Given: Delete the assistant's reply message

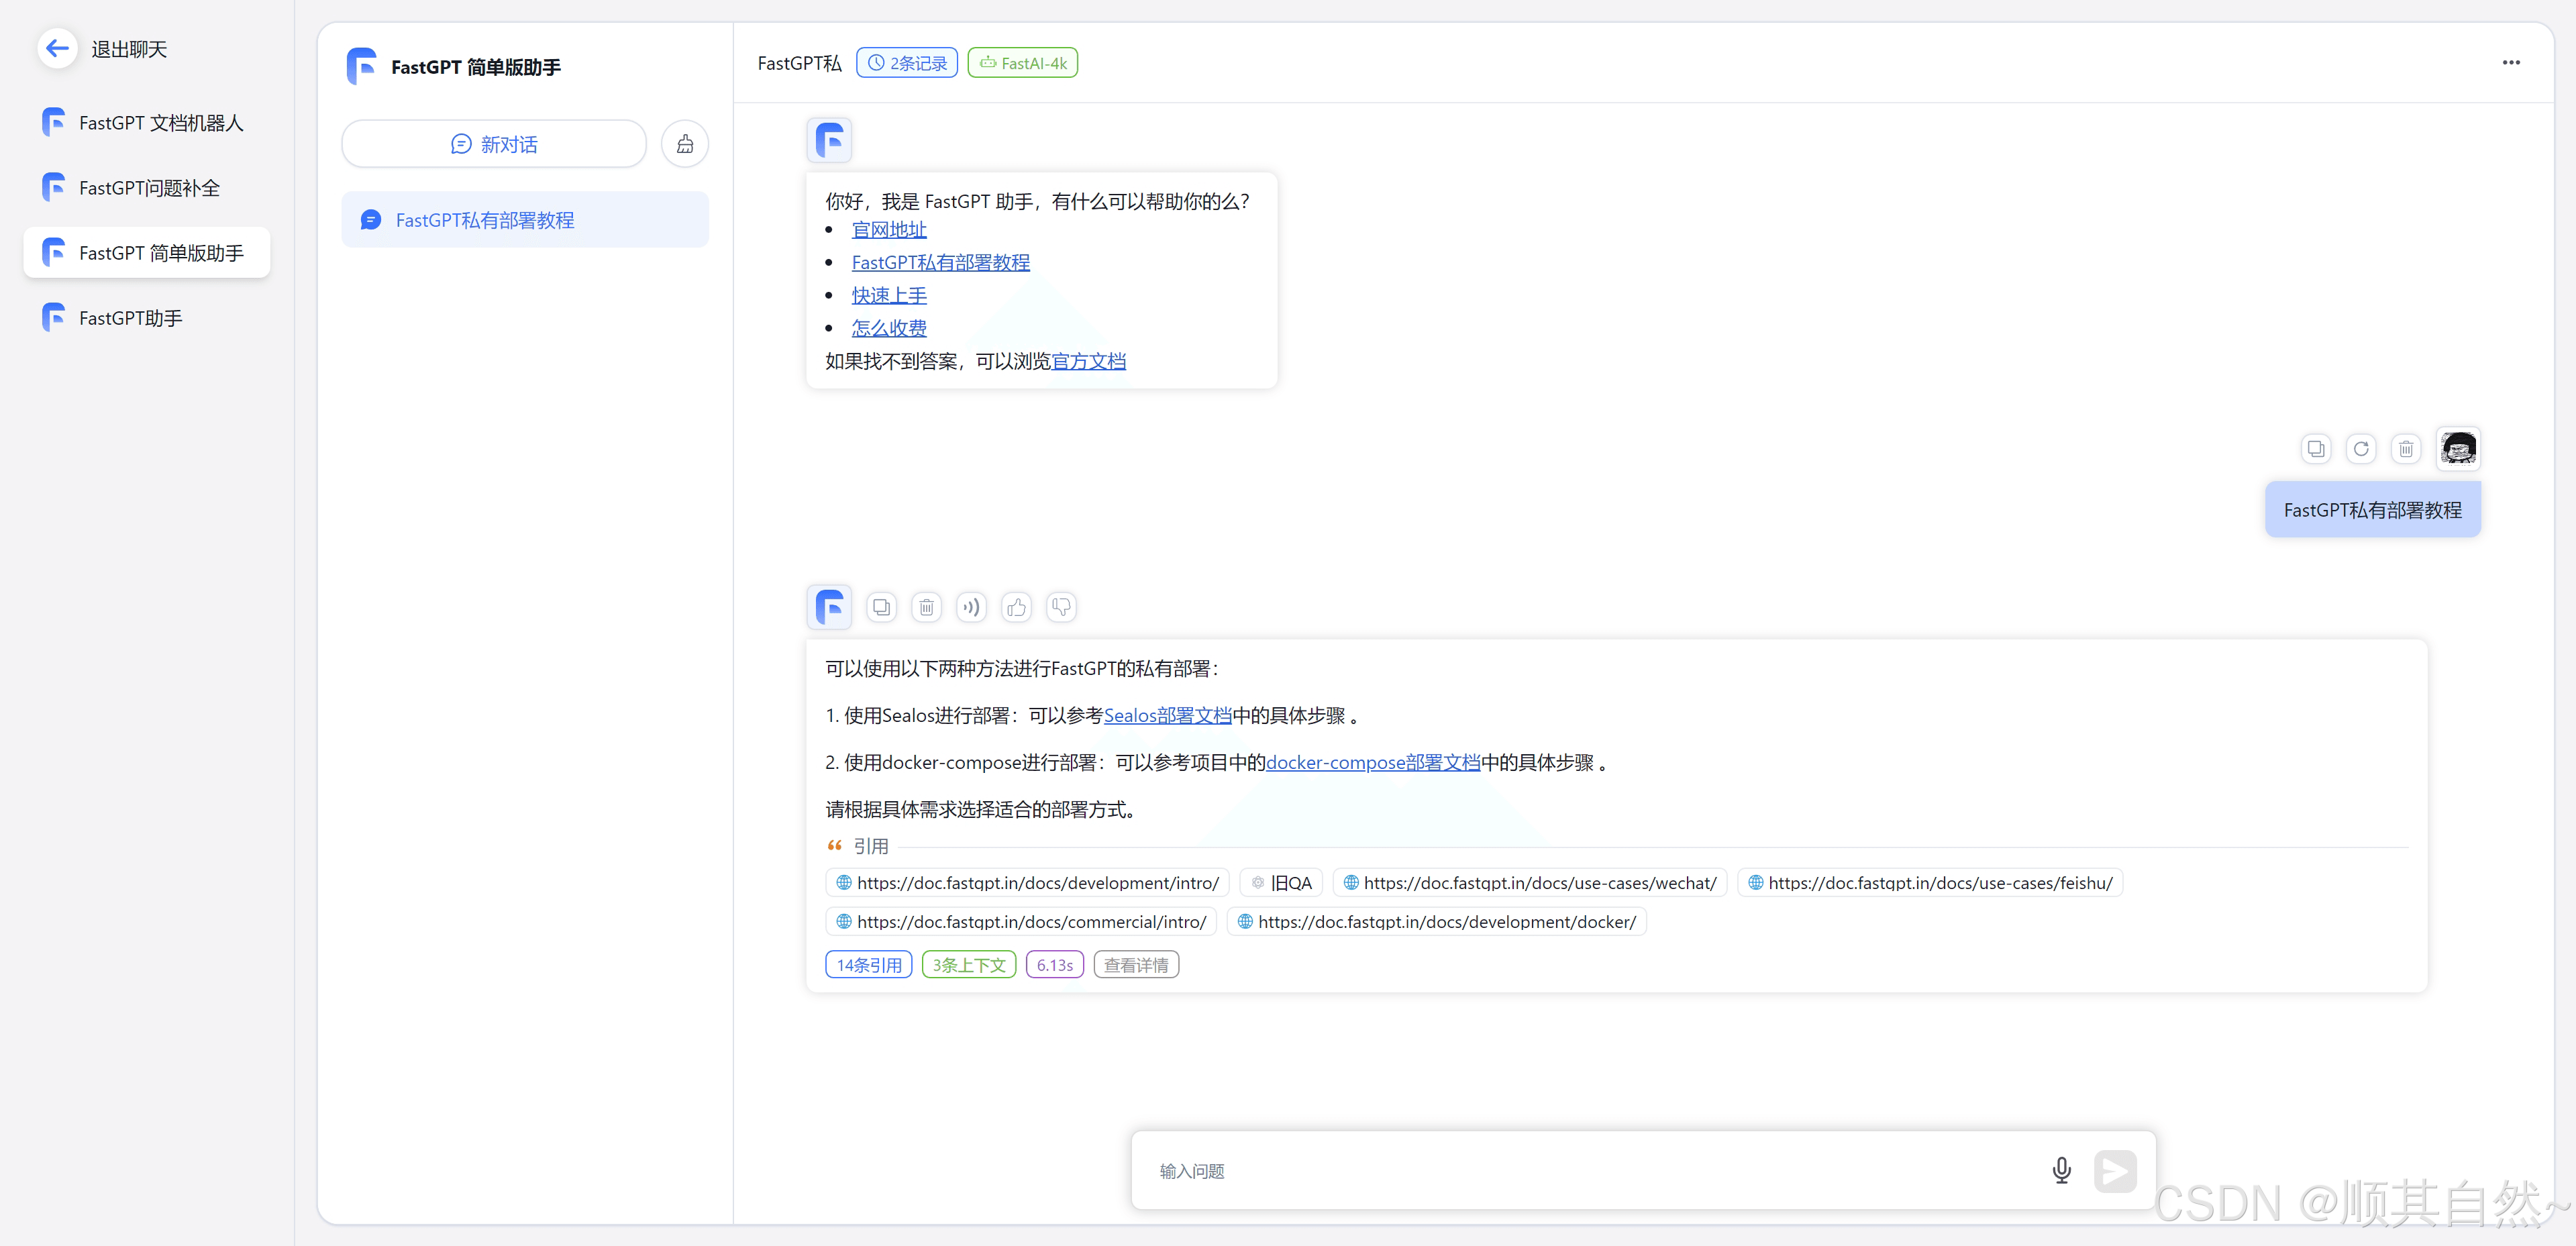Looking at the screenshot, I should (926, 607).
